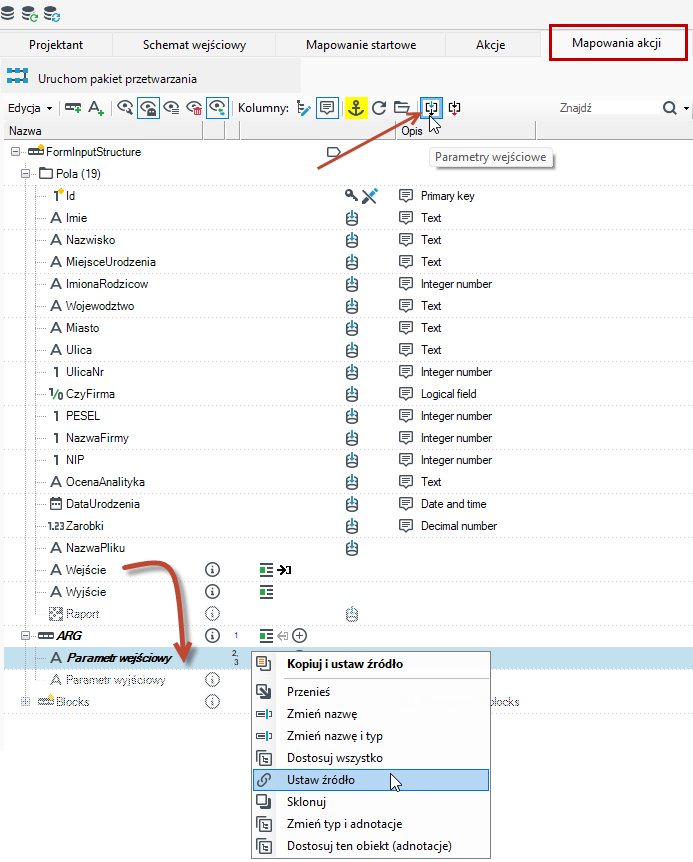The width and height of the screenshot is (693, 862).
Task: Click the green list icon in Wyjście row
Action: [267, 592]
